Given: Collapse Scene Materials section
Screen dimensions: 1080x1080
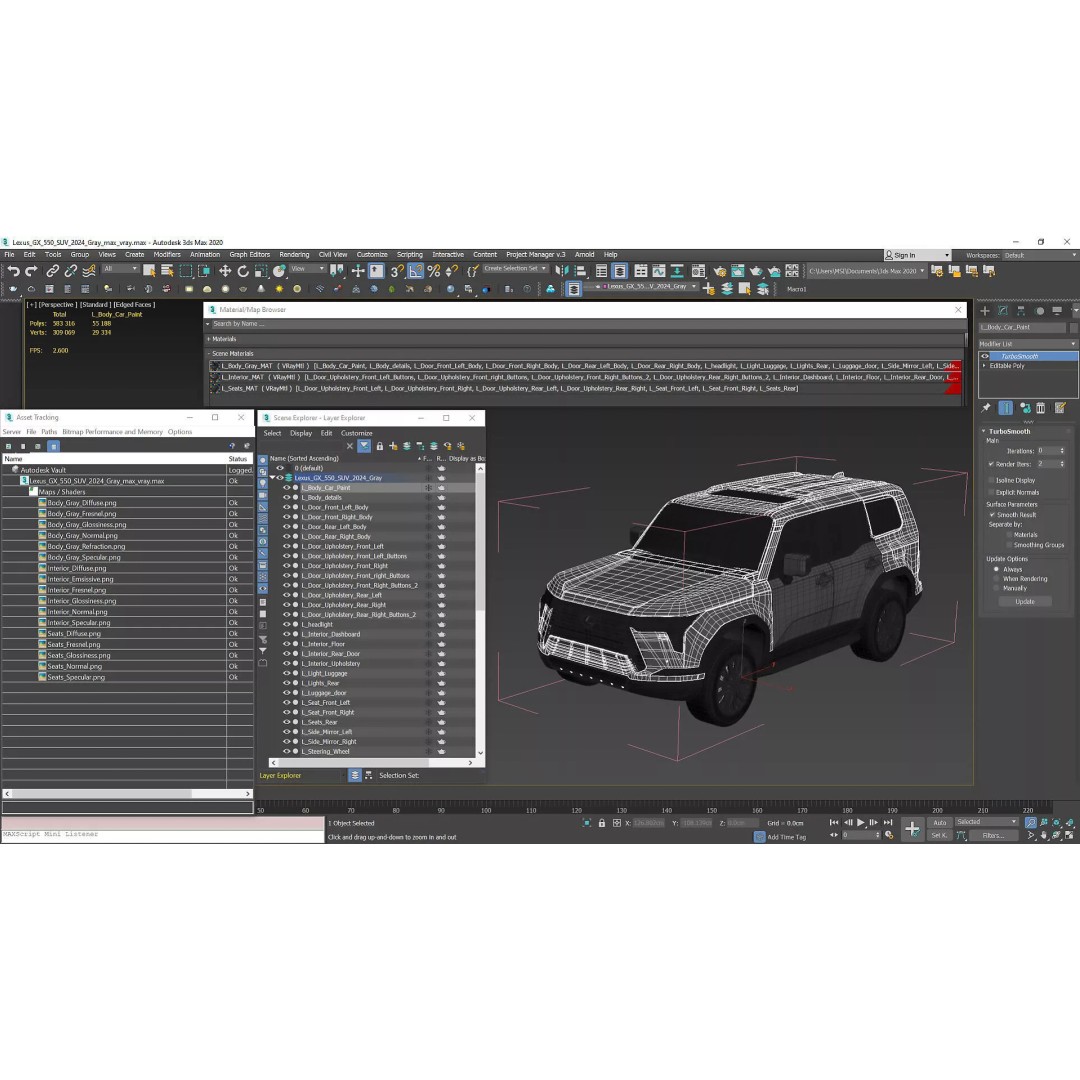Looking at the screenshot, I should point(209,353).
